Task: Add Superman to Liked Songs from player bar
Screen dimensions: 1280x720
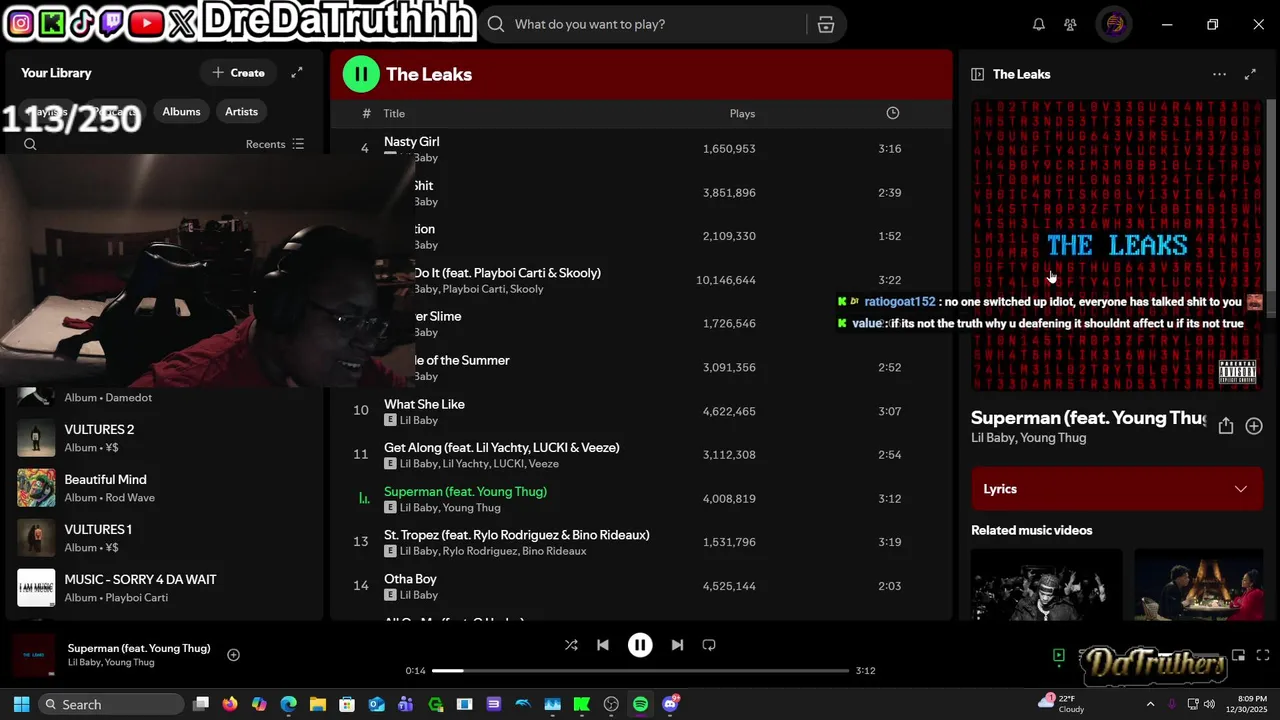Action: 233,655
